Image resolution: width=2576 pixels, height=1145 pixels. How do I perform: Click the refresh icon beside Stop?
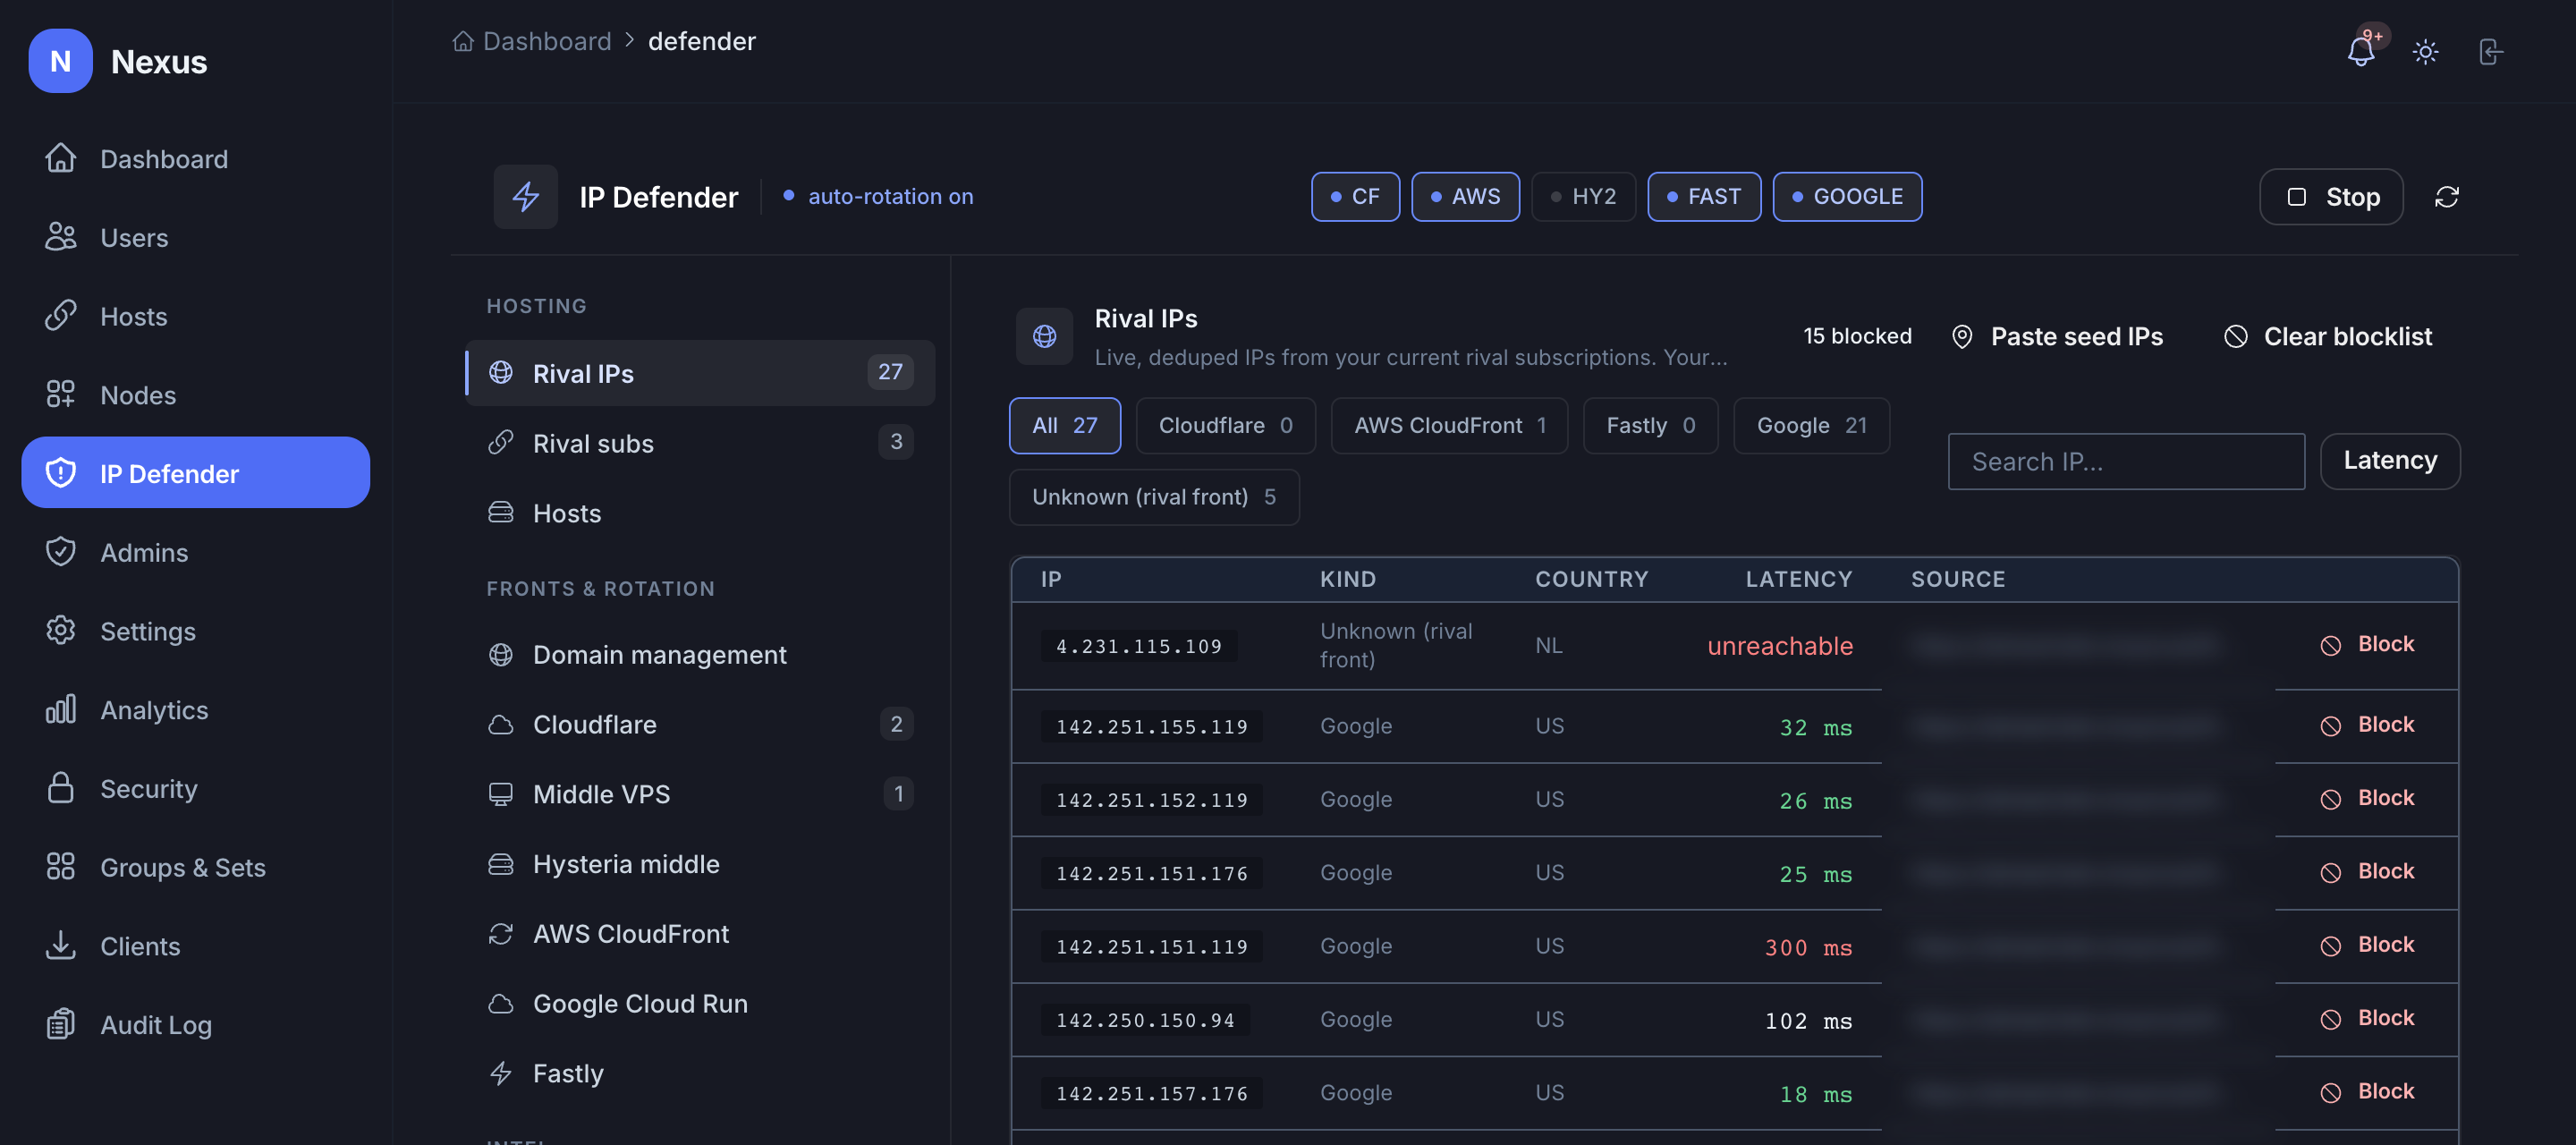(2446, 197)
